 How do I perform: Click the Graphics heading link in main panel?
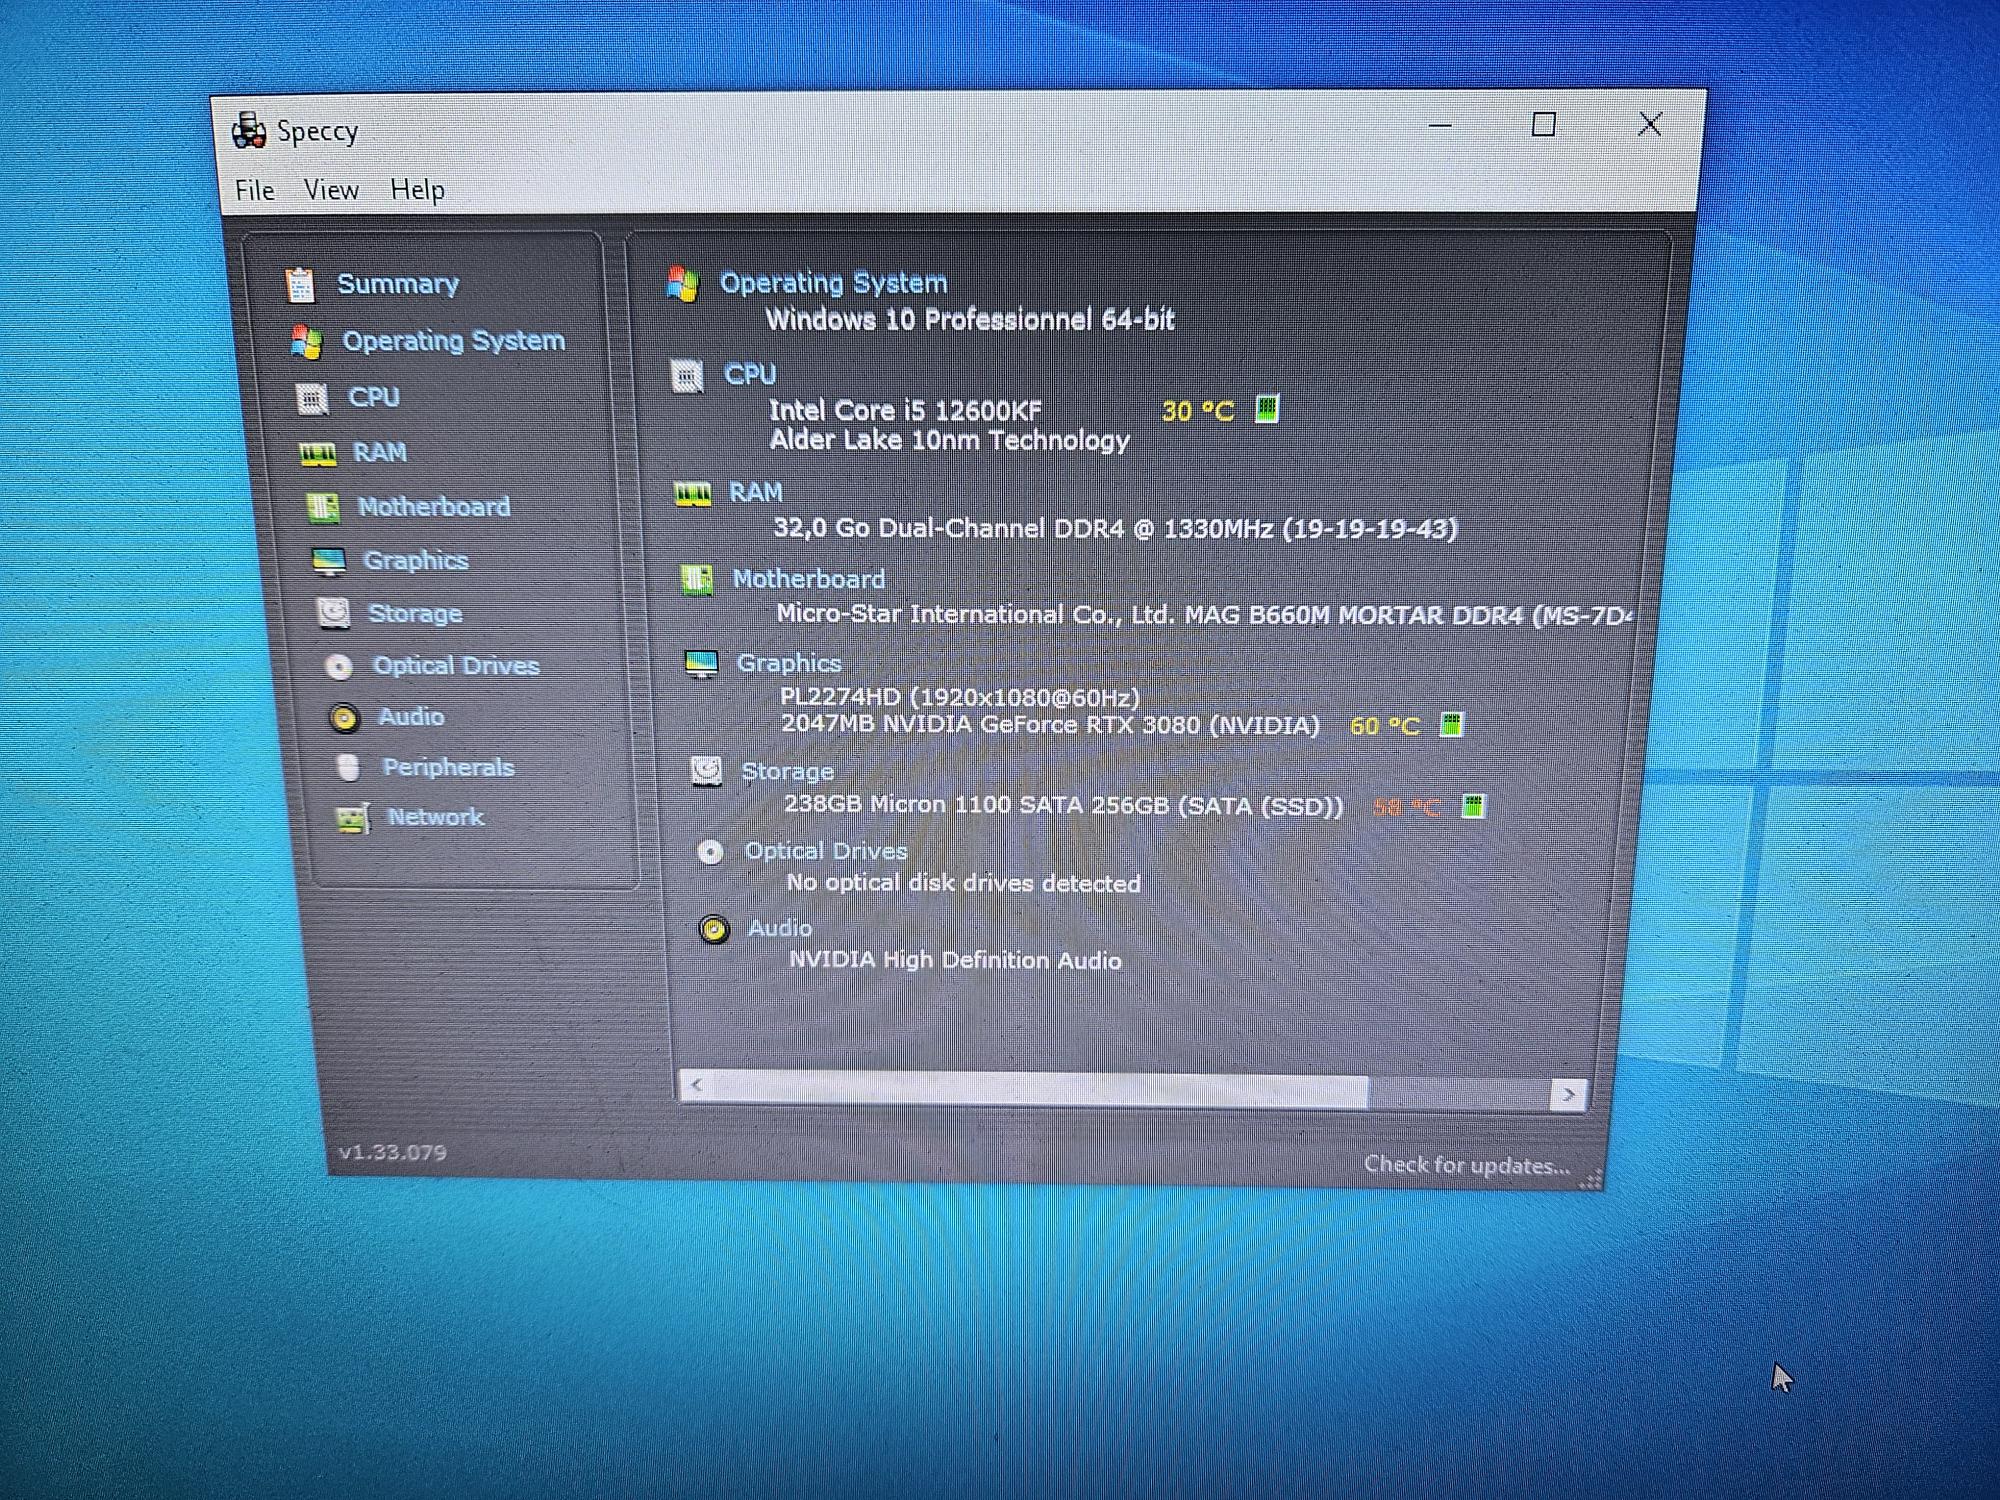coord(789,663)
